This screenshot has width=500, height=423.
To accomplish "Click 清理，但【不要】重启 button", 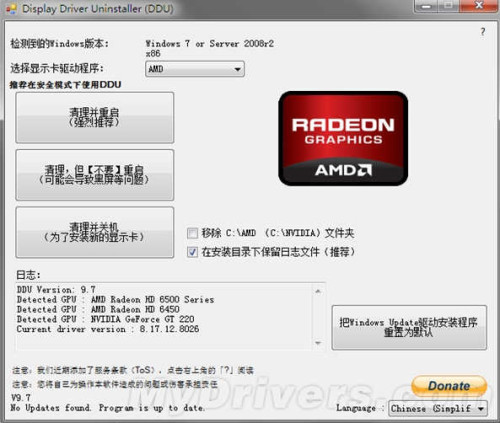I will click(95, 175).
